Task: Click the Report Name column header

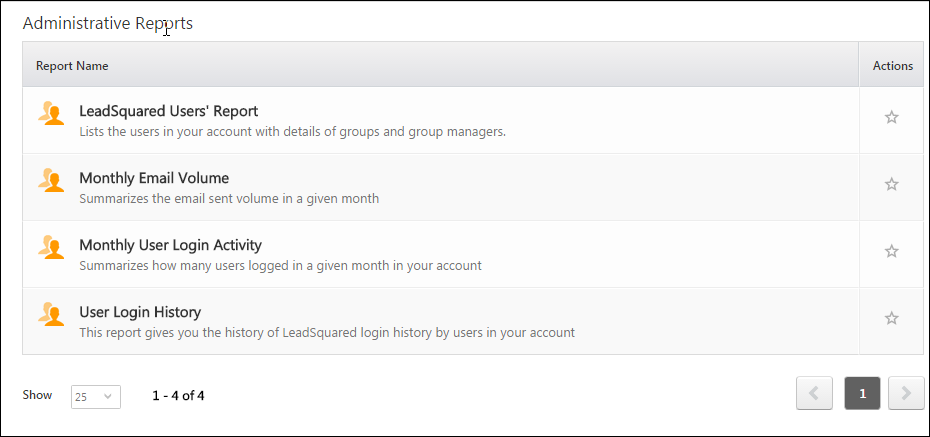Action: click(72, 66)
